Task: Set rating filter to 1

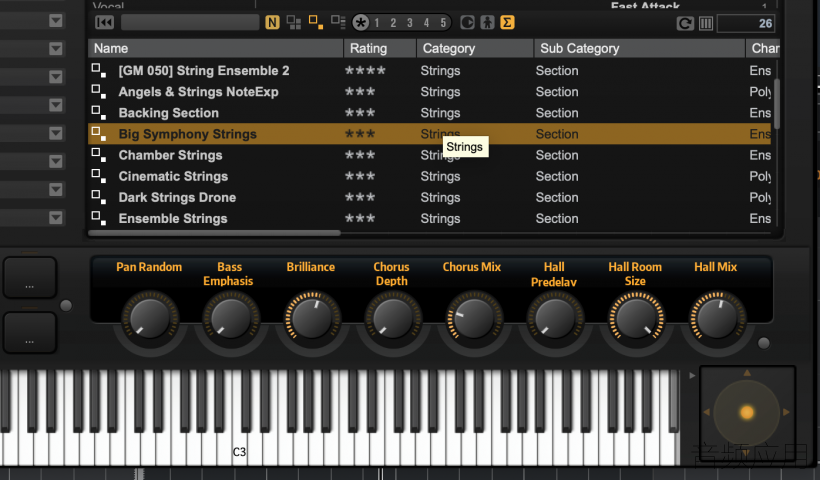Action: point(377,22)
